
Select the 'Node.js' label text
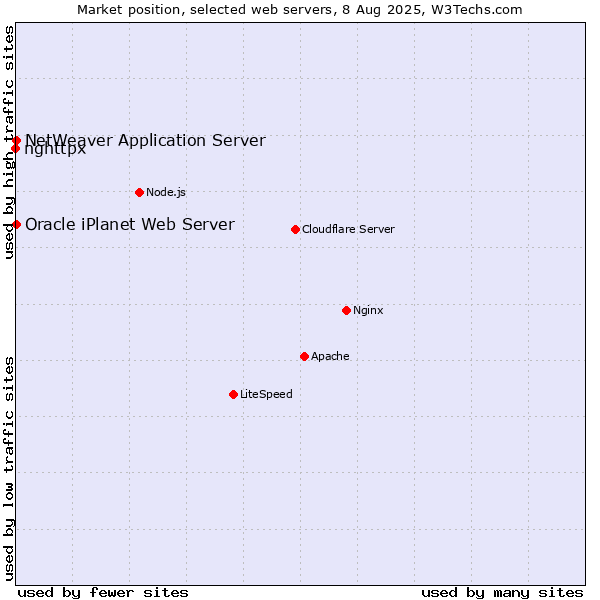click(166, 192)
